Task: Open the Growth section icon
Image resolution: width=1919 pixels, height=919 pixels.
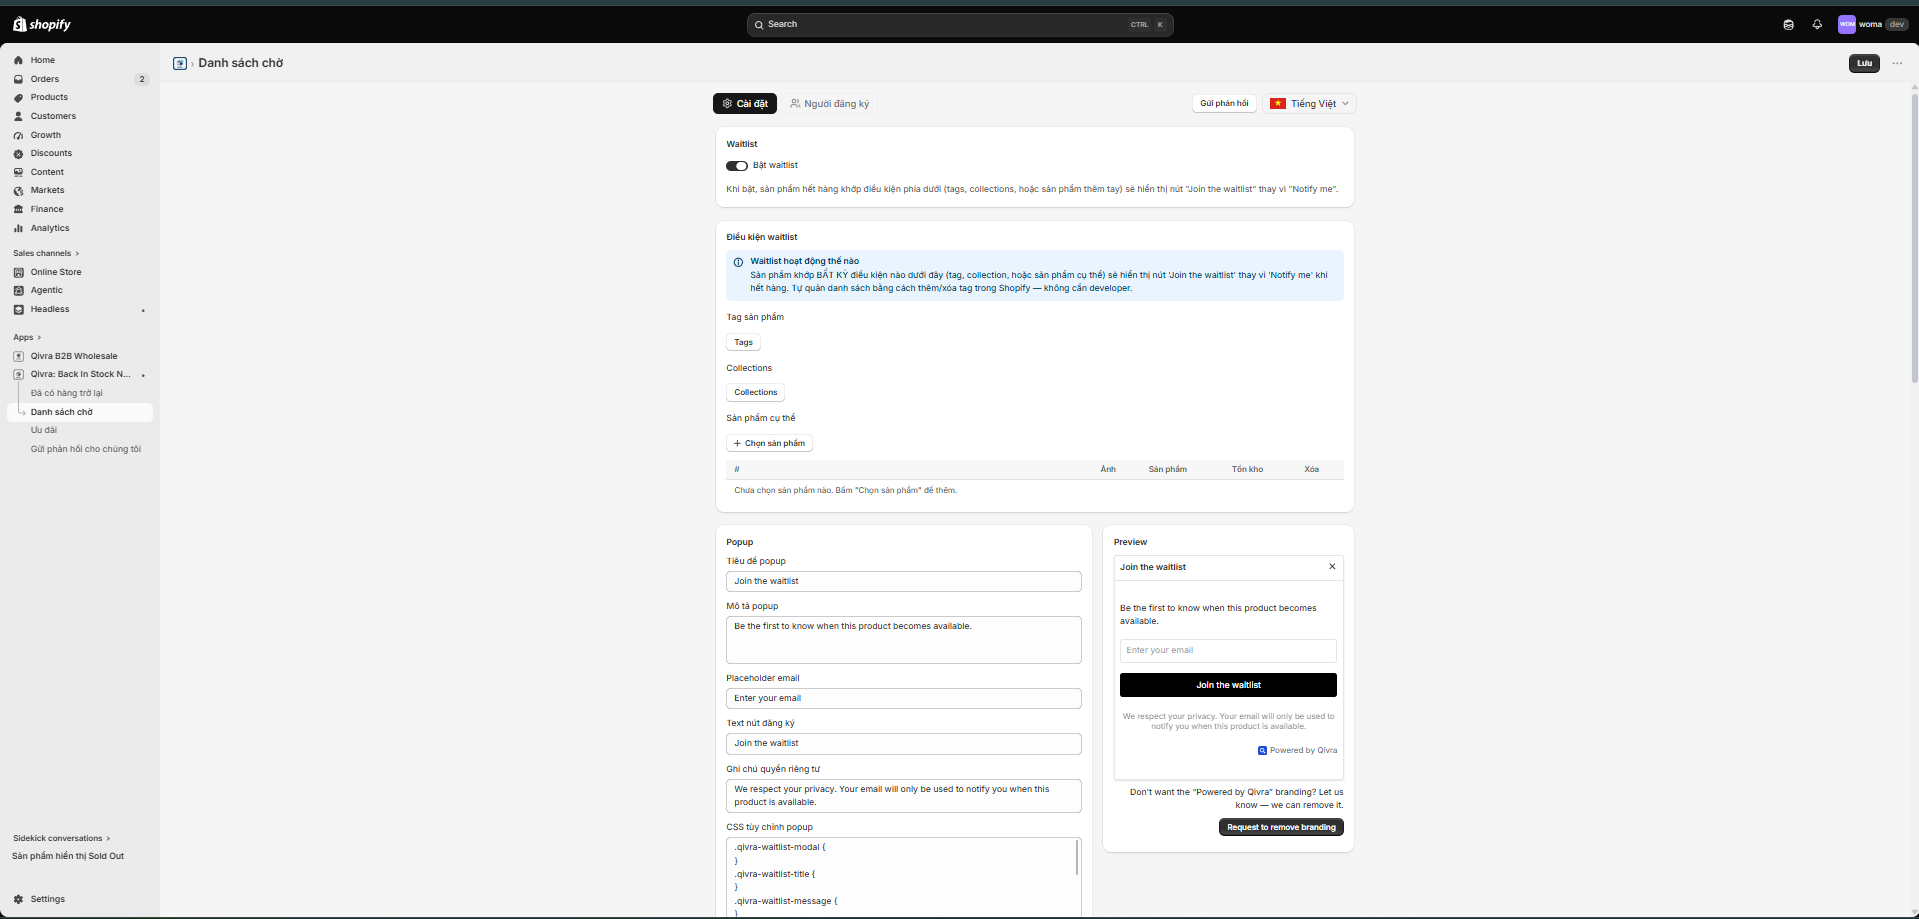Action: click(18, 135)
